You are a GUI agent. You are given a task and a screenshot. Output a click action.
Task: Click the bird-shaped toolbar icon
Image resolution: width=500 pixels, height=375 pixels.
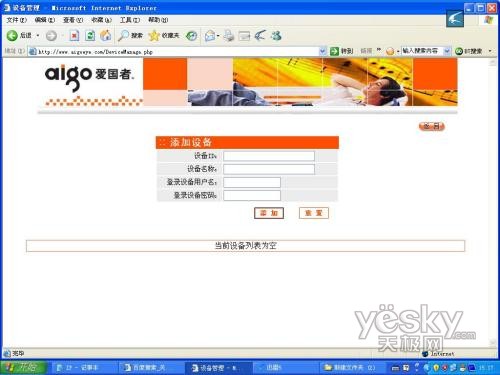pos(260,35)
